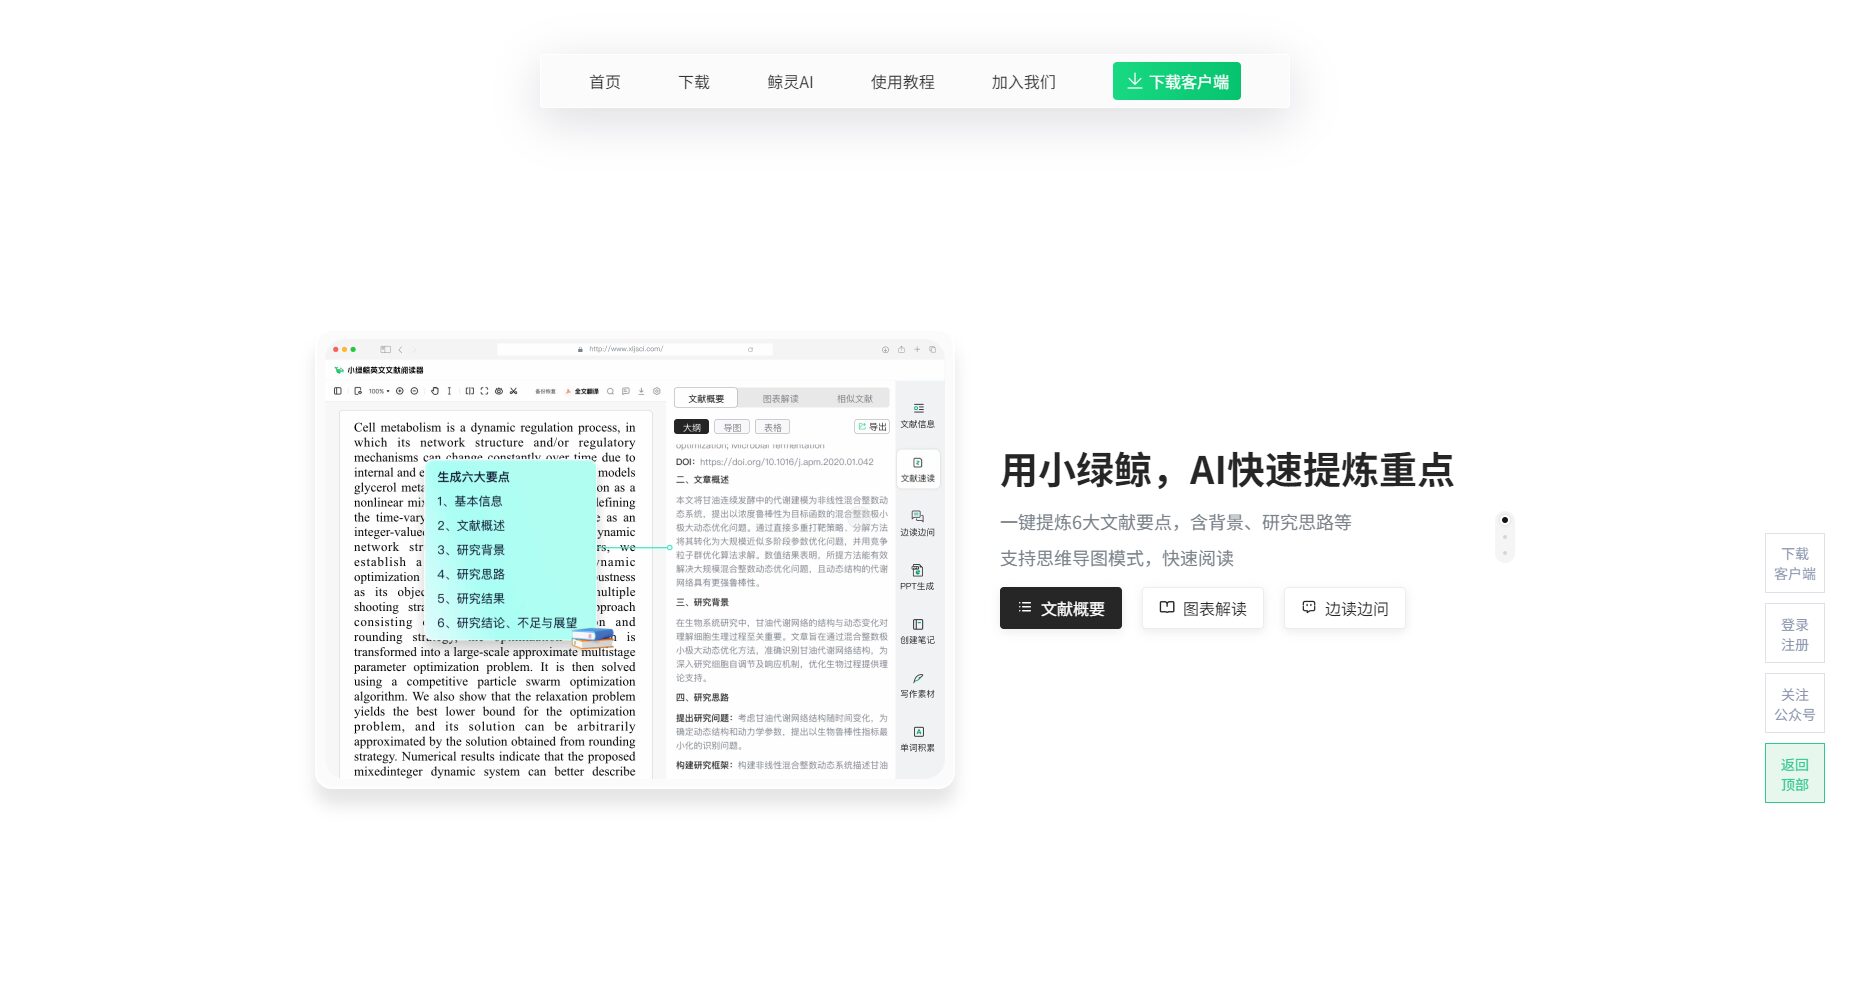Screen dimensions: 1858x993
Task: Select 文献速读 icon in reader sidebar
Action: click(917, 464)
